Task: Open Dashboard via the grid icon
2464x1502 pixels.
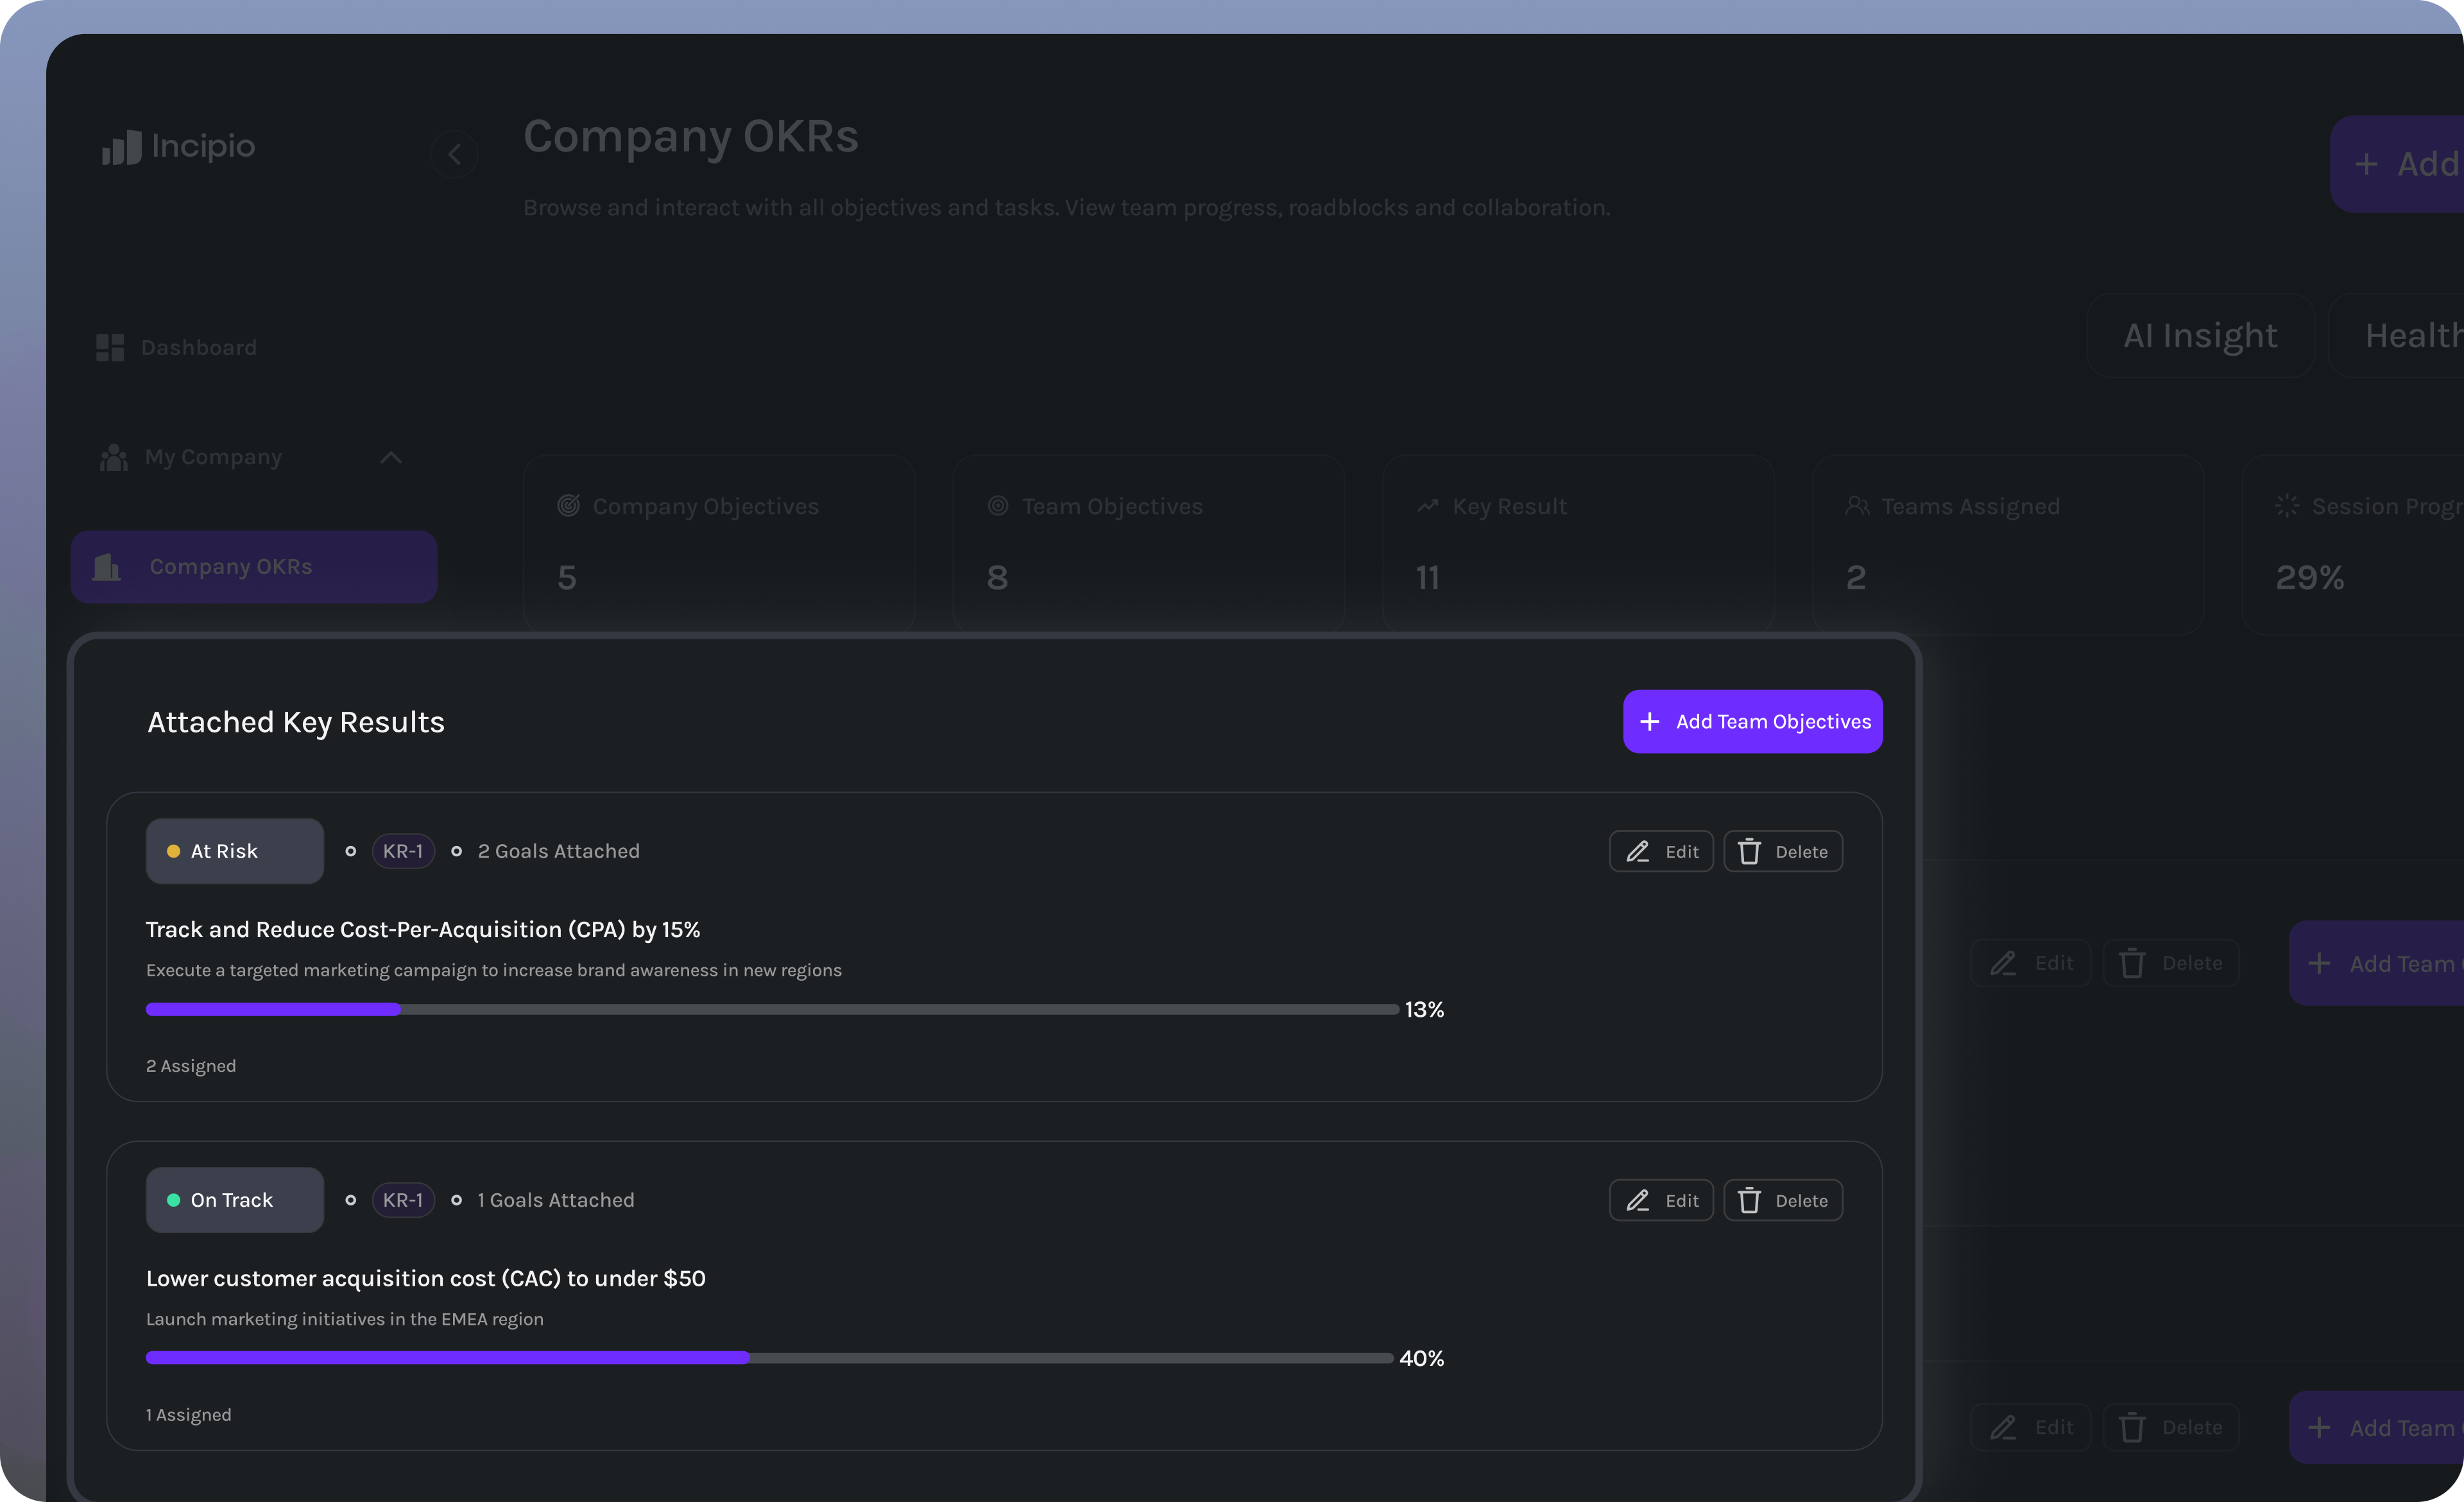Action: 111,347
